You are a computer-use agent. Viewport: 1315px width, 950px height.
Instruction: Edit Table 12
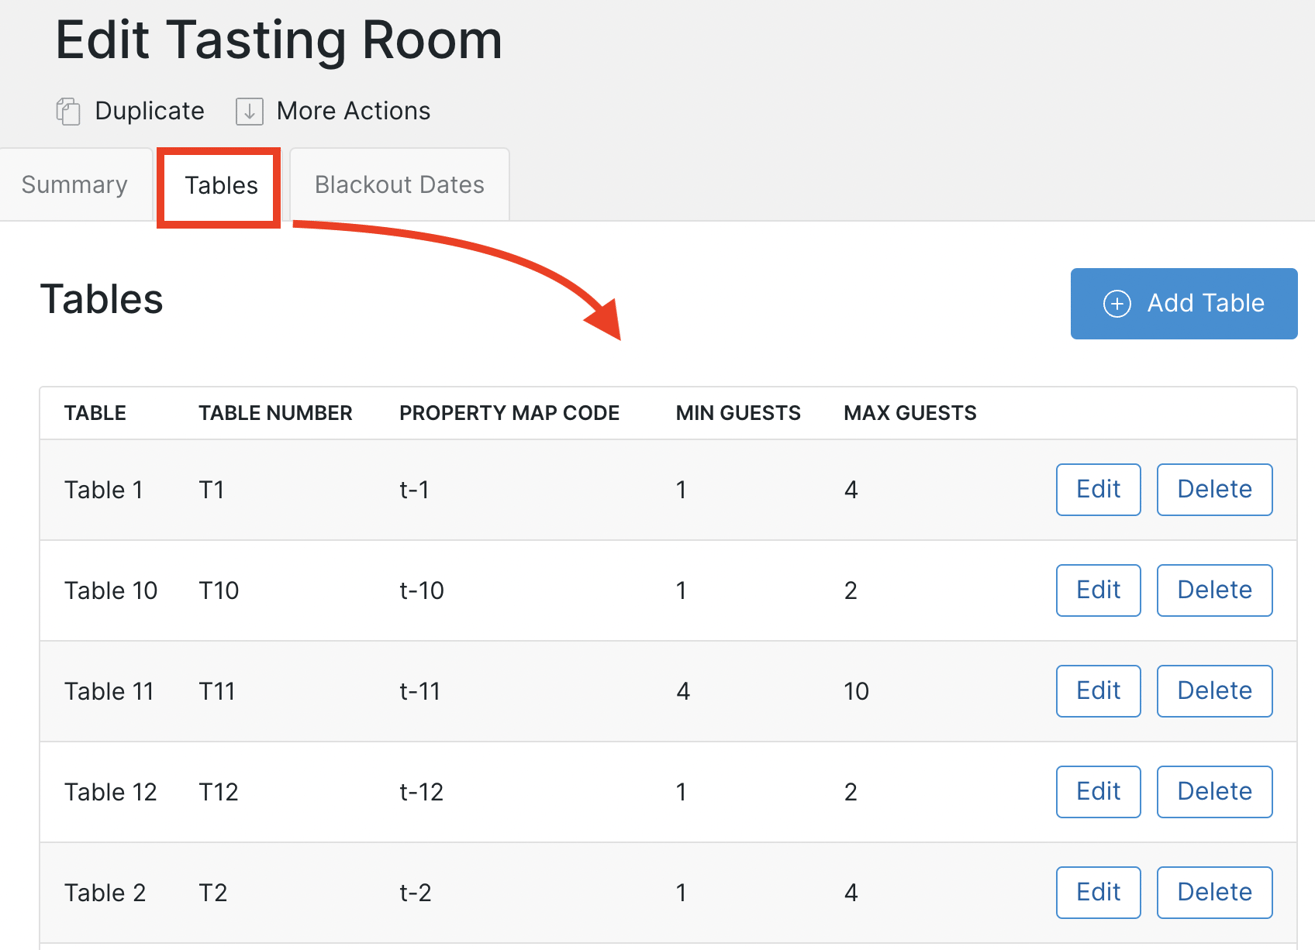coord(1098,792)
